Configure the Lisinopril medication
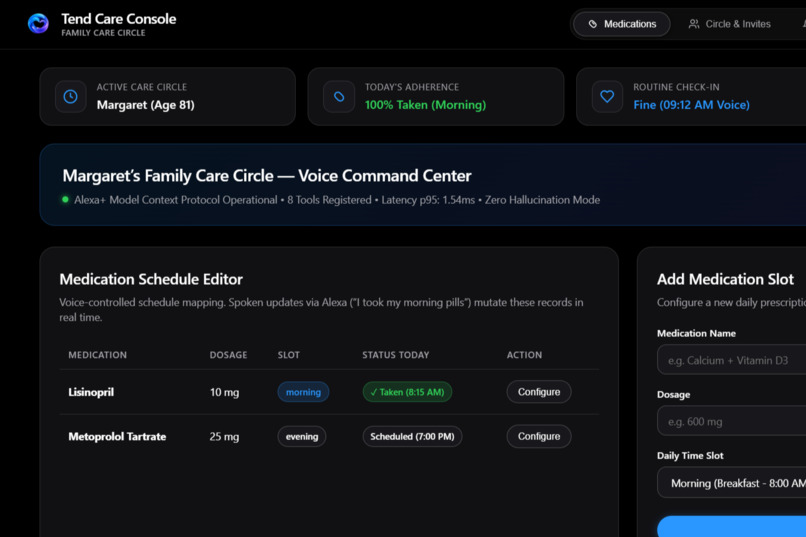The width and height of the screenshot is (806, 537). 539,392
